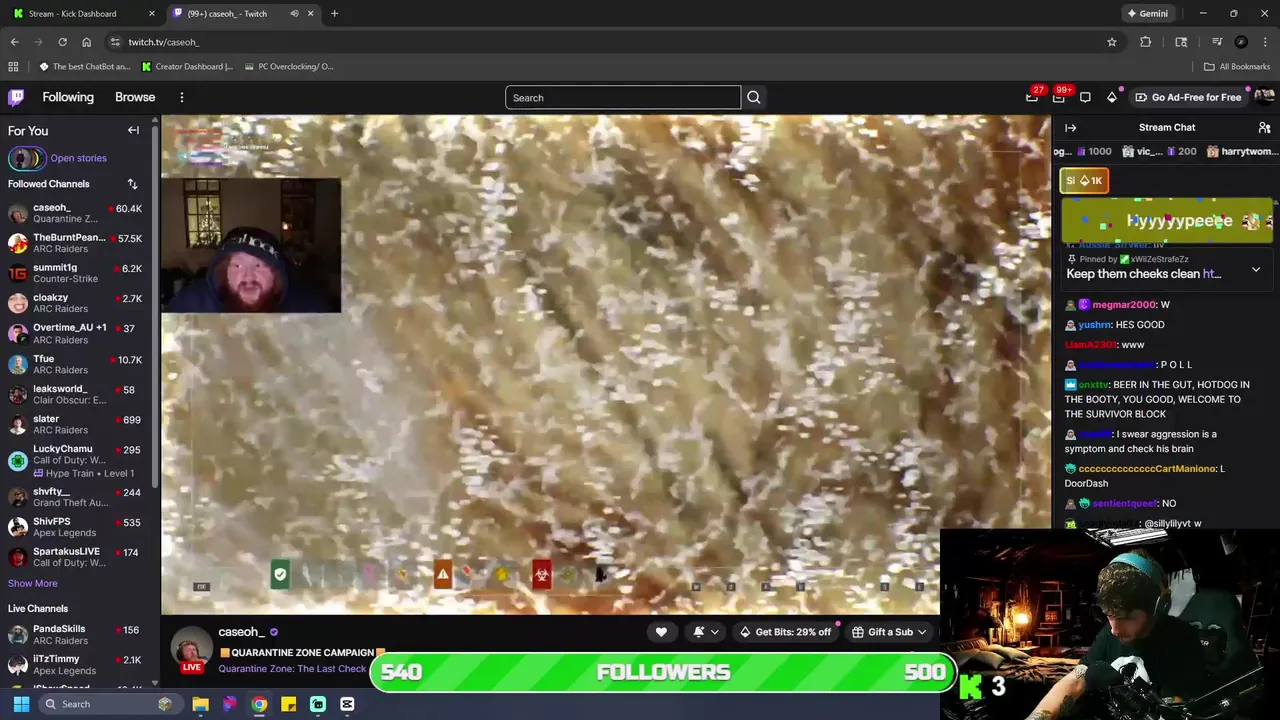Select PandaSkills in Live Channels
This screenshot has height=720, width=1280.
tap(76, 634)
